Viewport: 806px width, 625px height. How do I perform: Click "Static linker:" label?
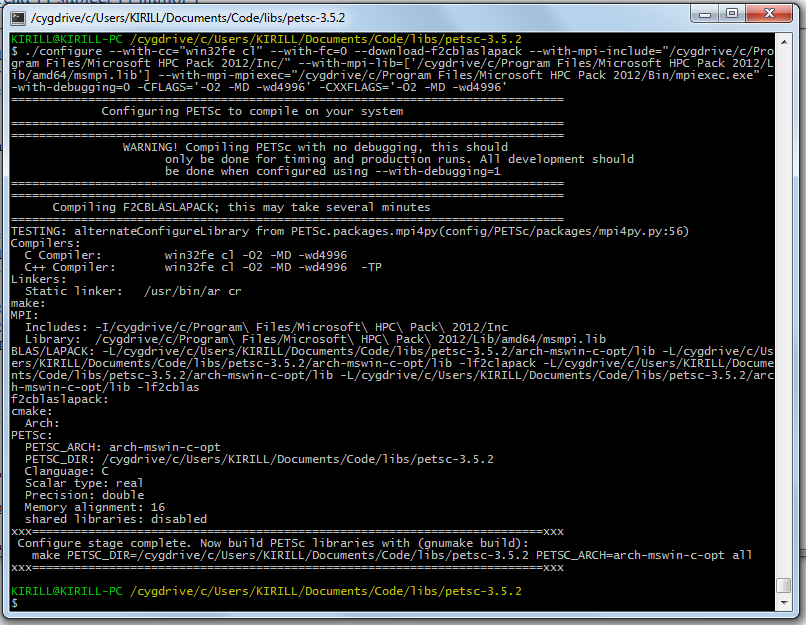coord(74,291)
